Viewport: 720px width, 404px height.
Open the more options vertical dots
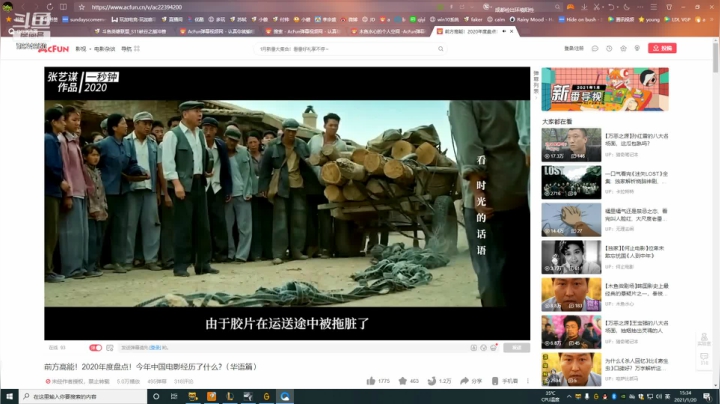click(528, 381)
